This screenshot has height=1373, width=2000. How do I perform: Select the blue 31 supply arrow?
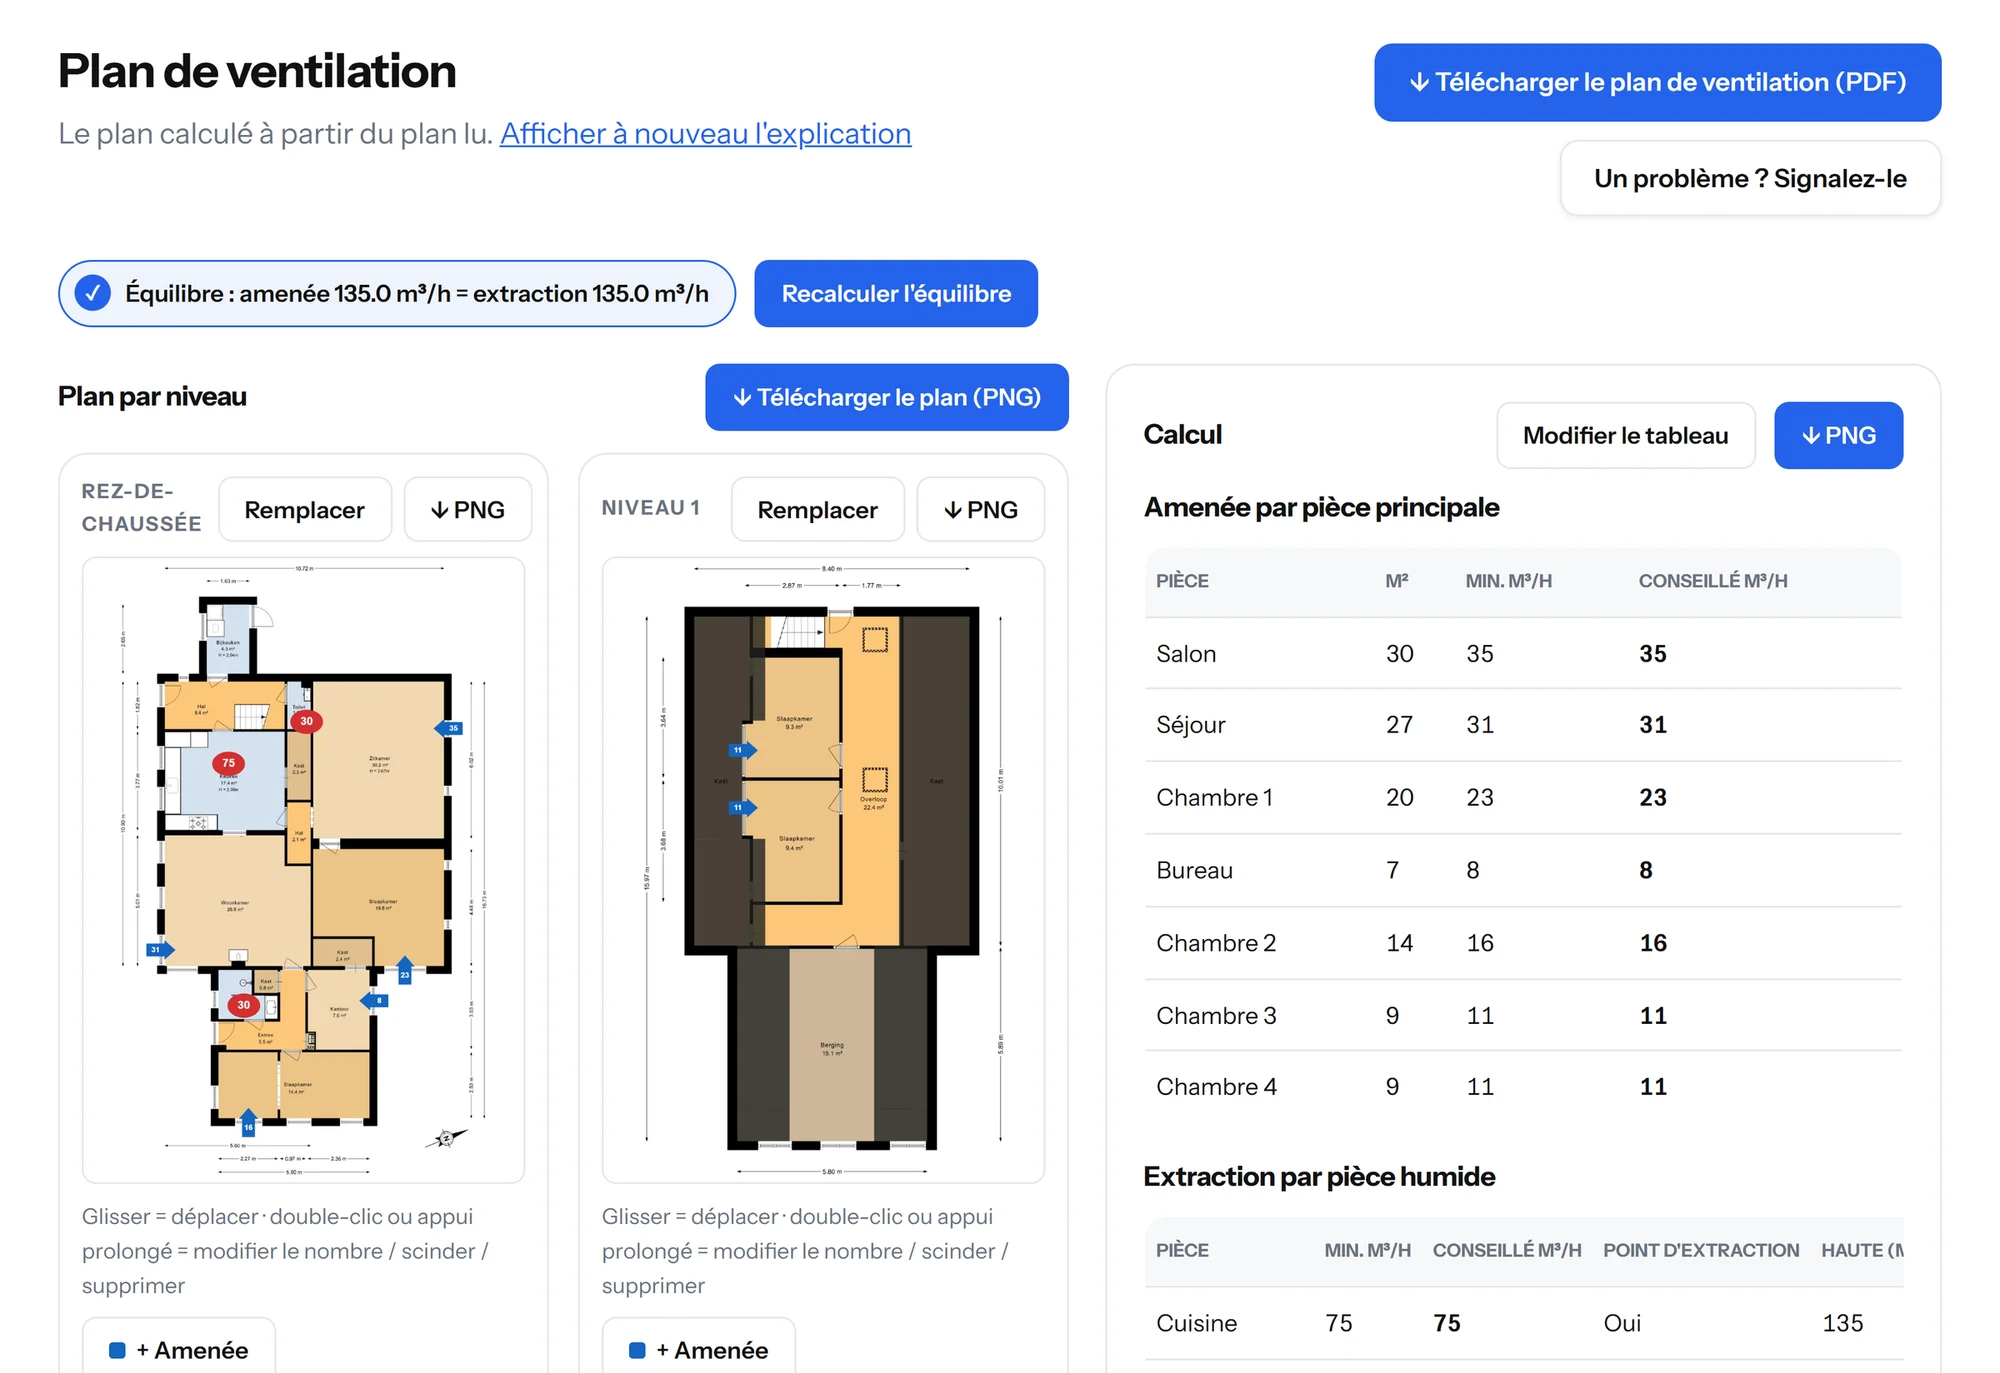[160, 949]
